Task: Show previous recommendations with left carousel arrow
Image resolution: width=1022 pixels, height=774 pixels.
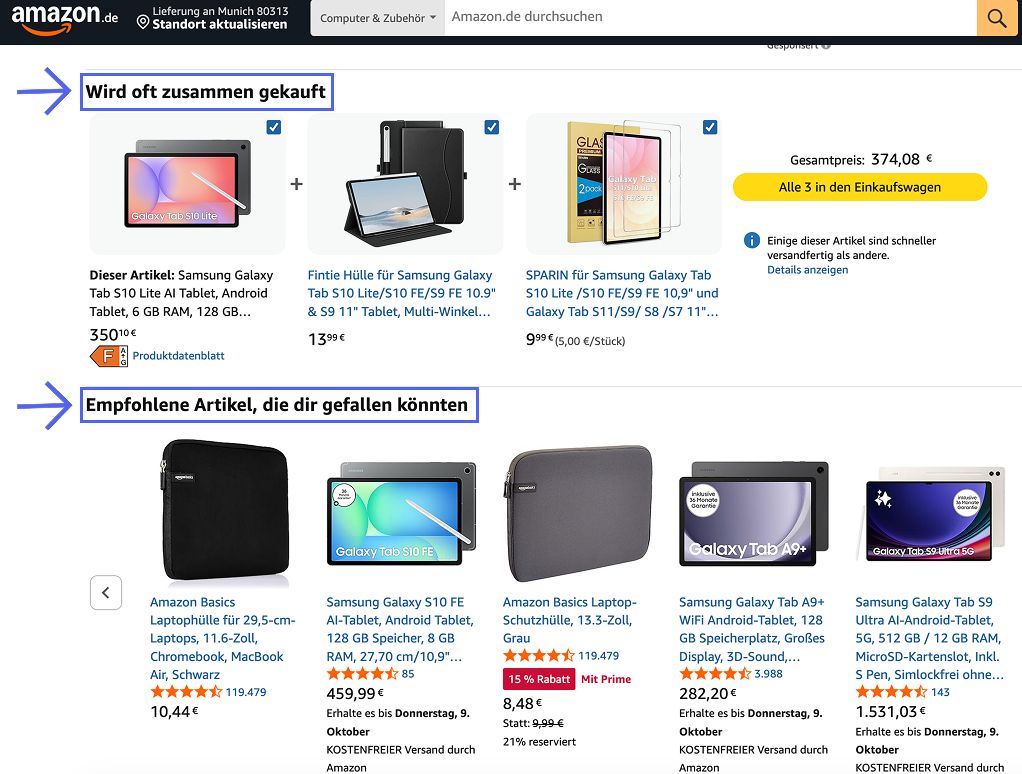Action: pos(106,592)
